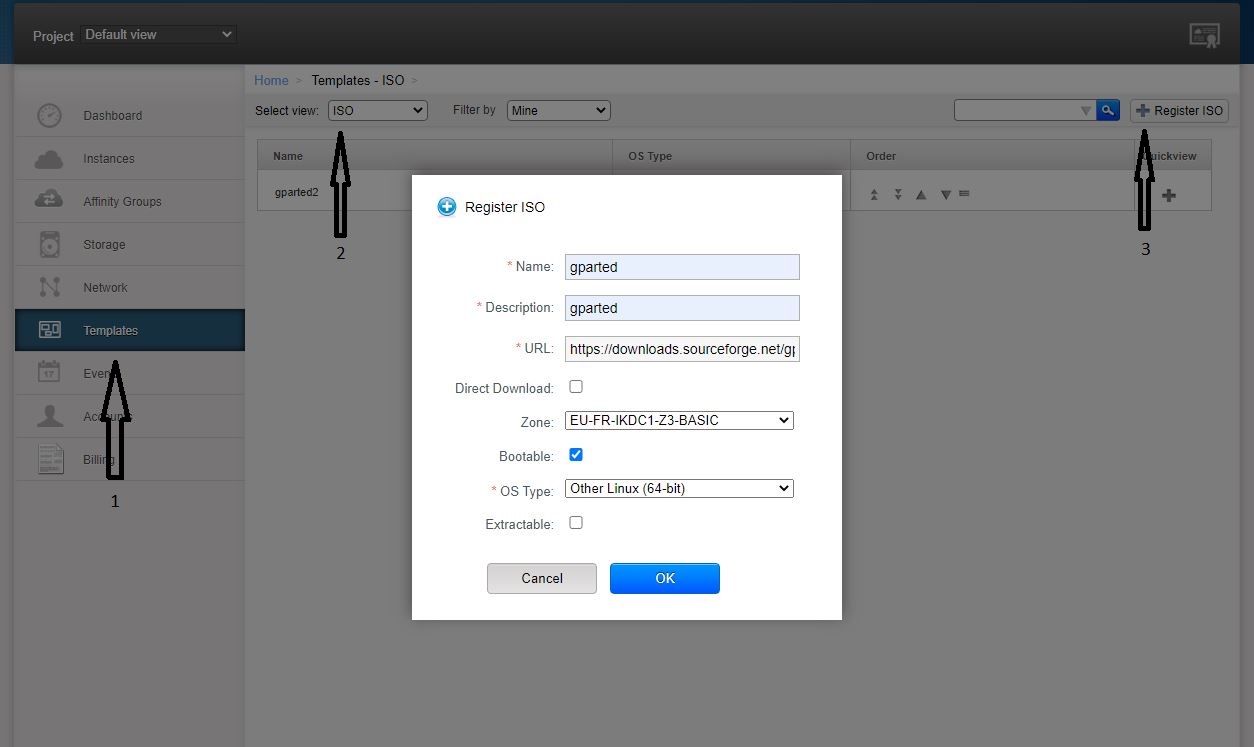
Task: Open the notifications icon in header
Action: point(1204,35)
